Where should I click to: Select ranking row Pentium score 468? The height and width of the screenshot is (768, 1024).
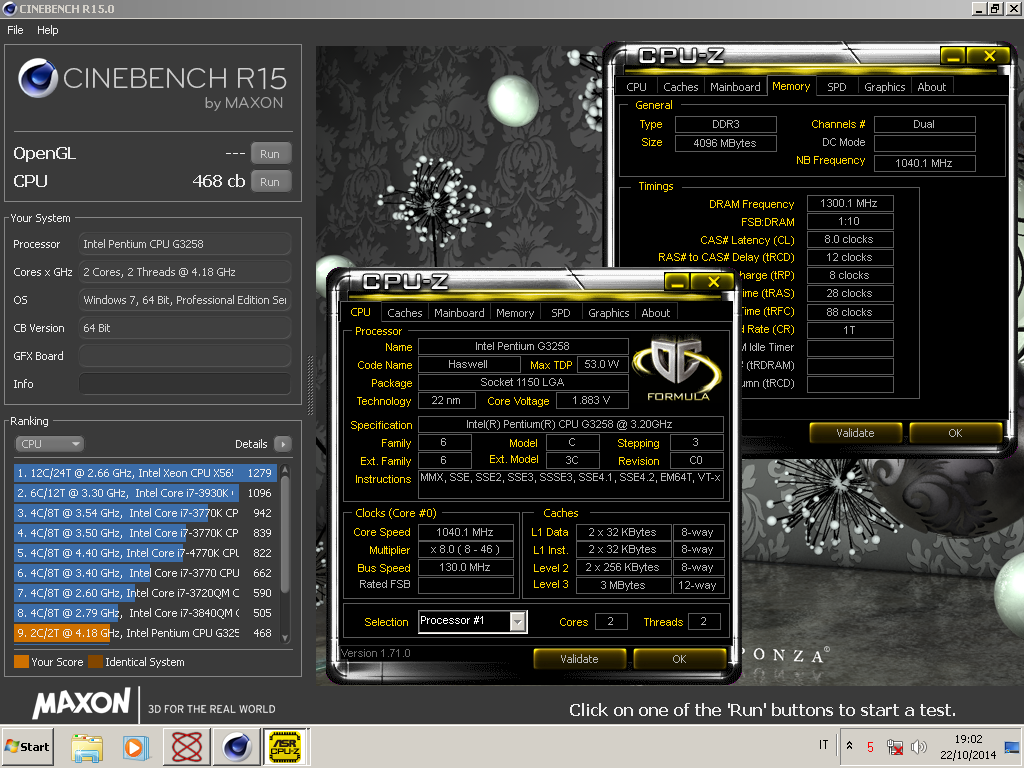click(x=145, y=633)
